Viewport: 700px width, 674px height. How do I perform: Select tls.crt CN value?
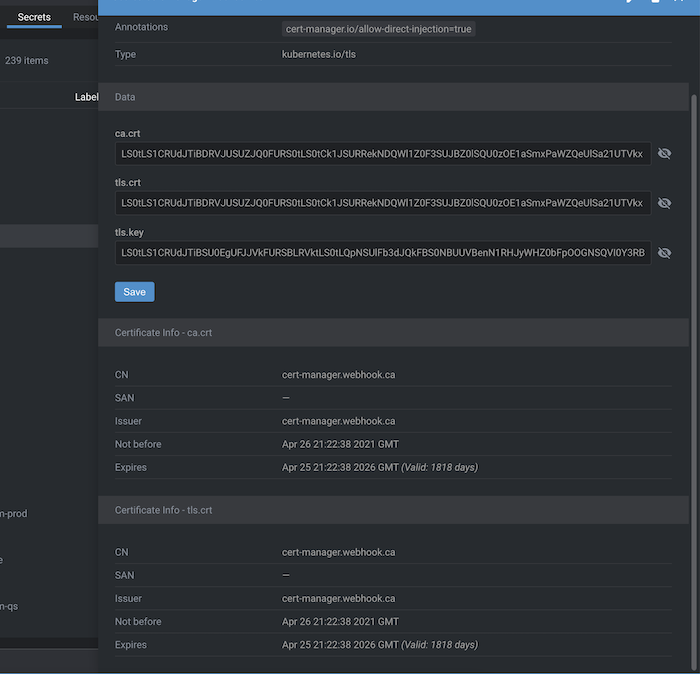(x=338, y=553)
